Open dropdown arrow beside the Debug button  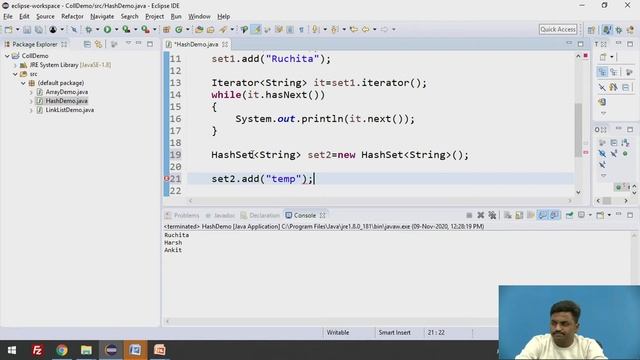click(x=97, y=29)
